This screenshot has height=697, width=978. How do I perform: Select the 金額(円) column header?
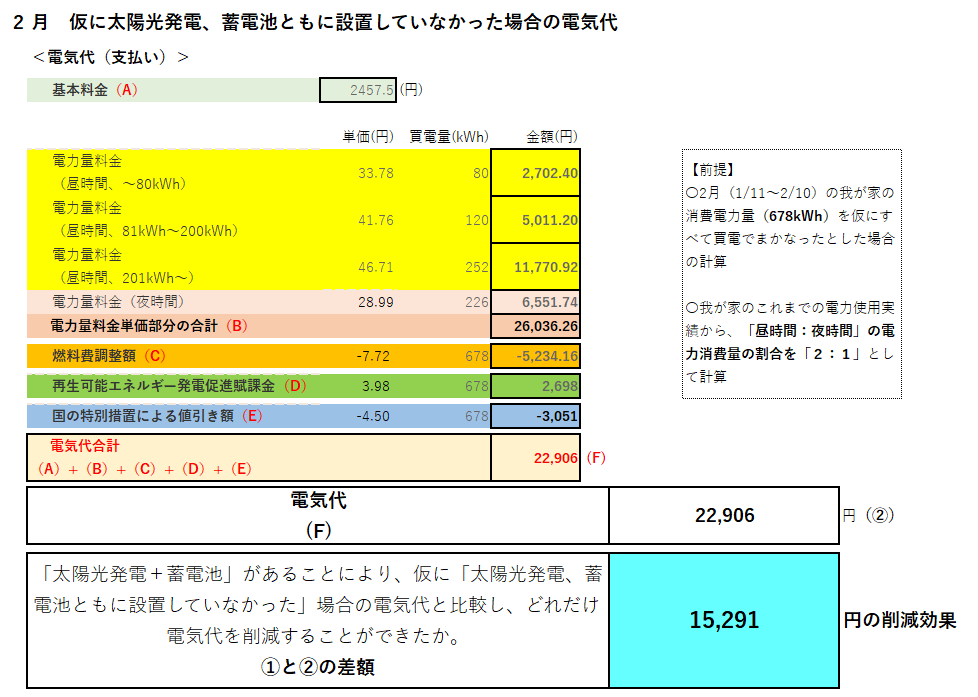point(551,136)
